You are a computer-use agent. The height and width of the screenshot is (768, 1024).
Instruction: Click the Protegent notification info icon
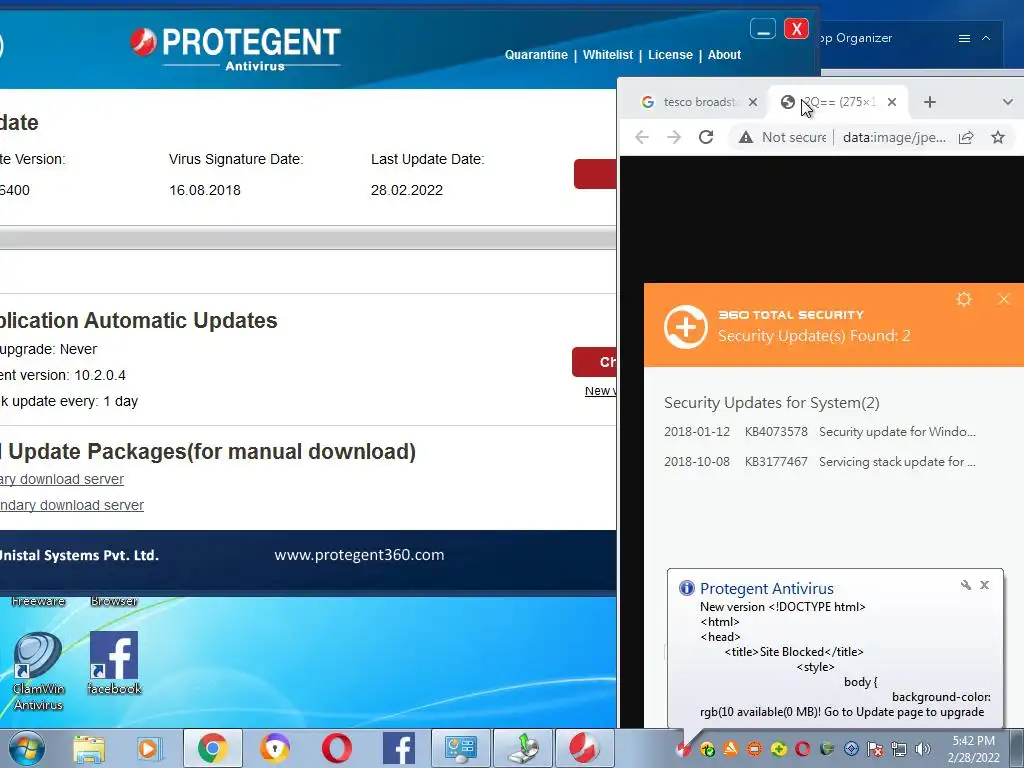(x=686, y=588)
